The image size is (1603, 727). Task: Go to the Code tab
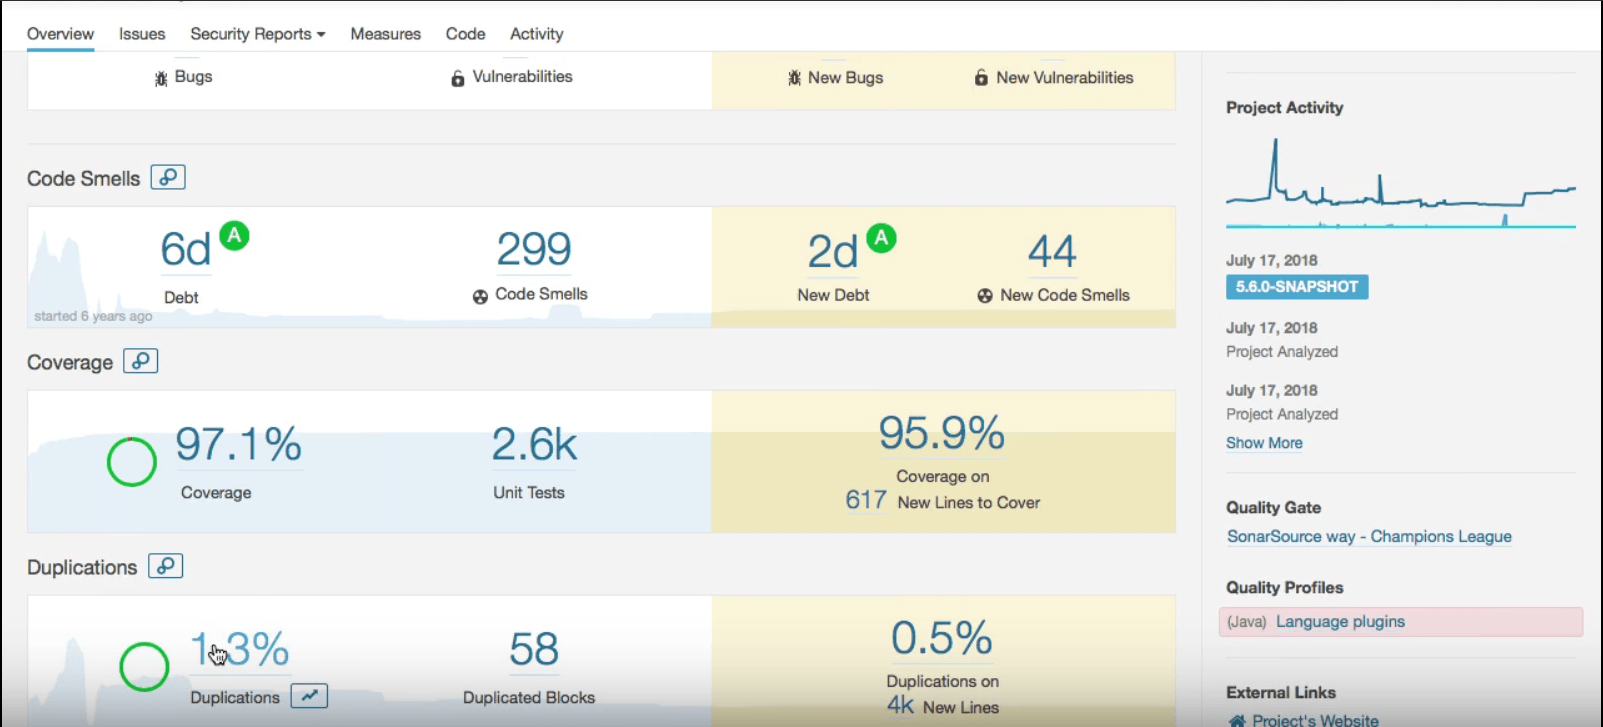[465, 34]
